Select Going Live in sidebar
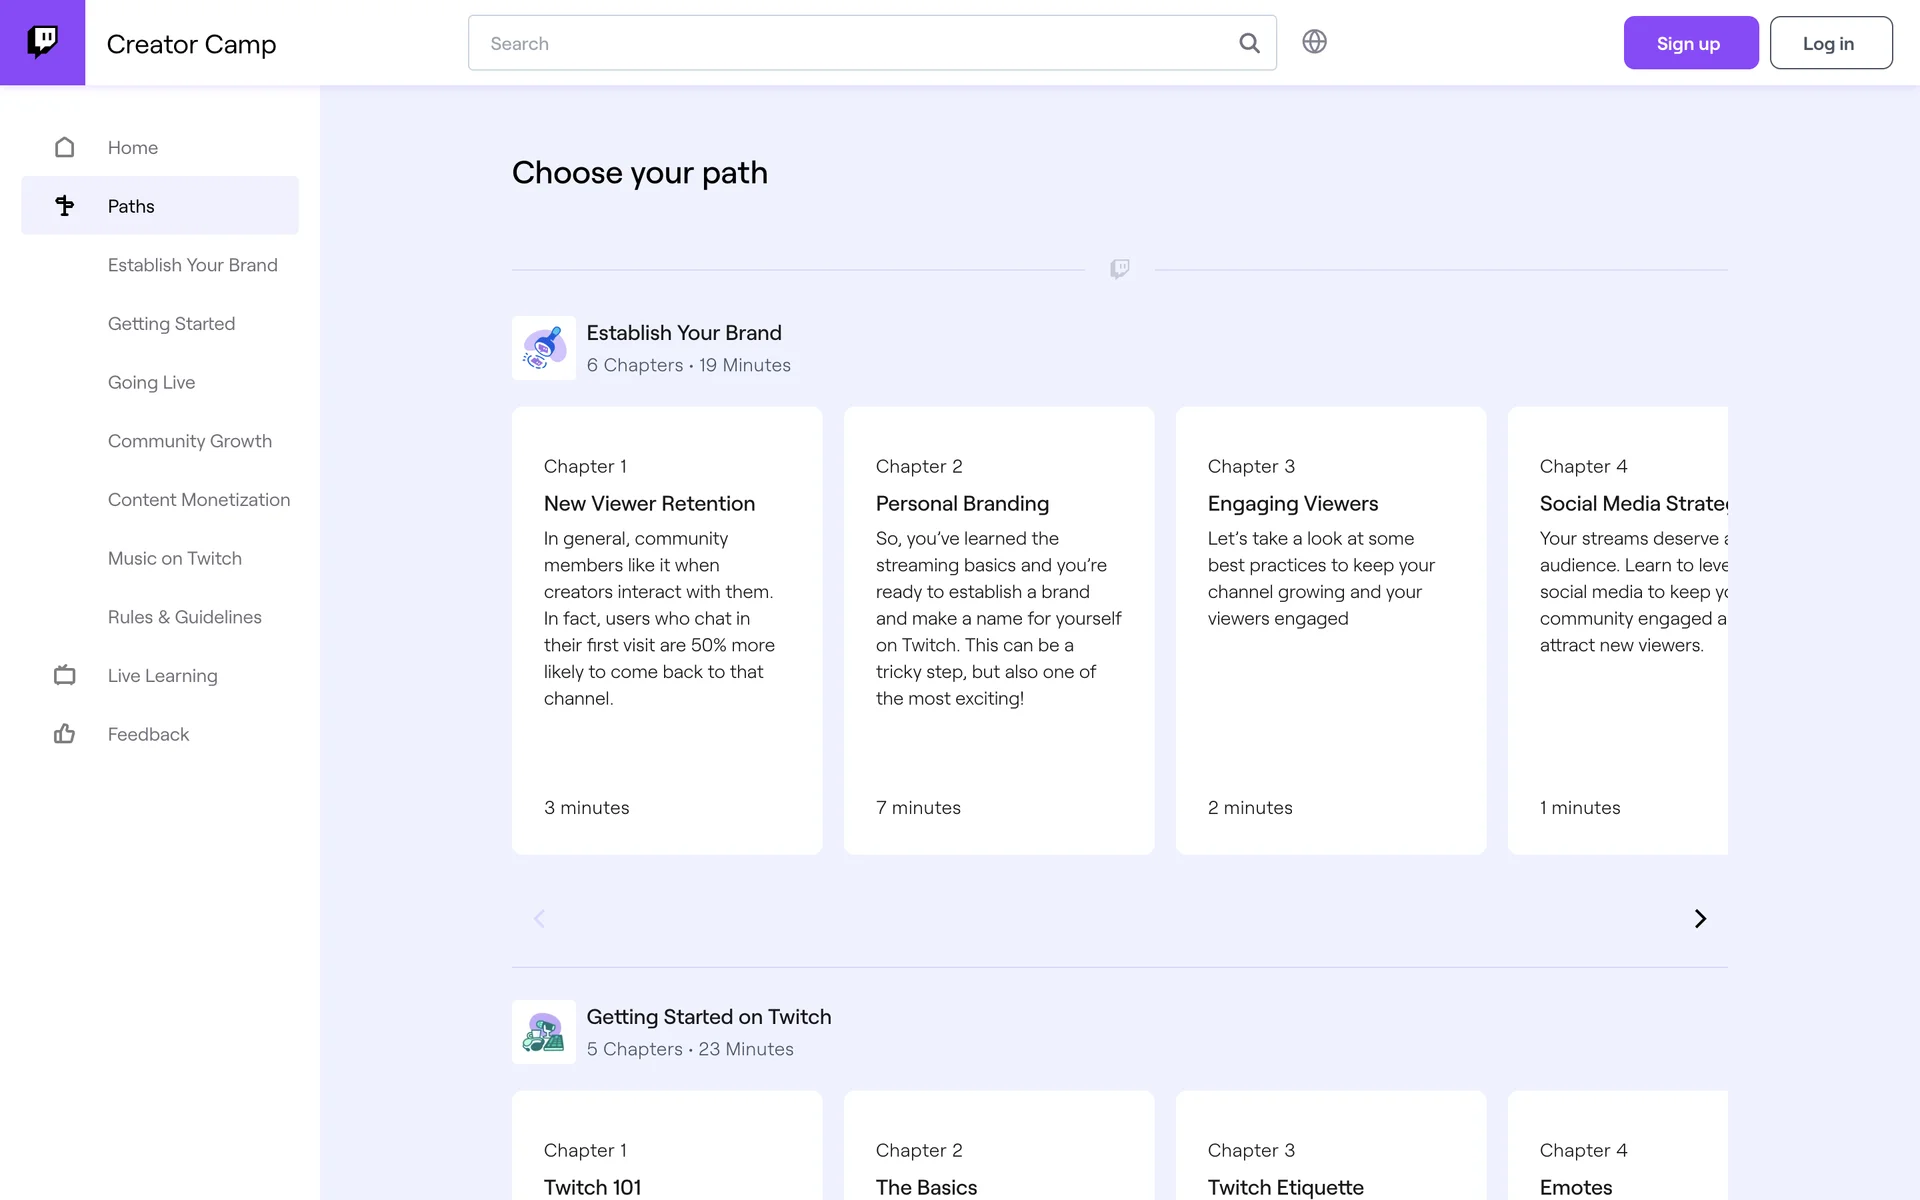Image resolution: width=1920 pixels, height=1200 pixels. click(x=151, y=382)
